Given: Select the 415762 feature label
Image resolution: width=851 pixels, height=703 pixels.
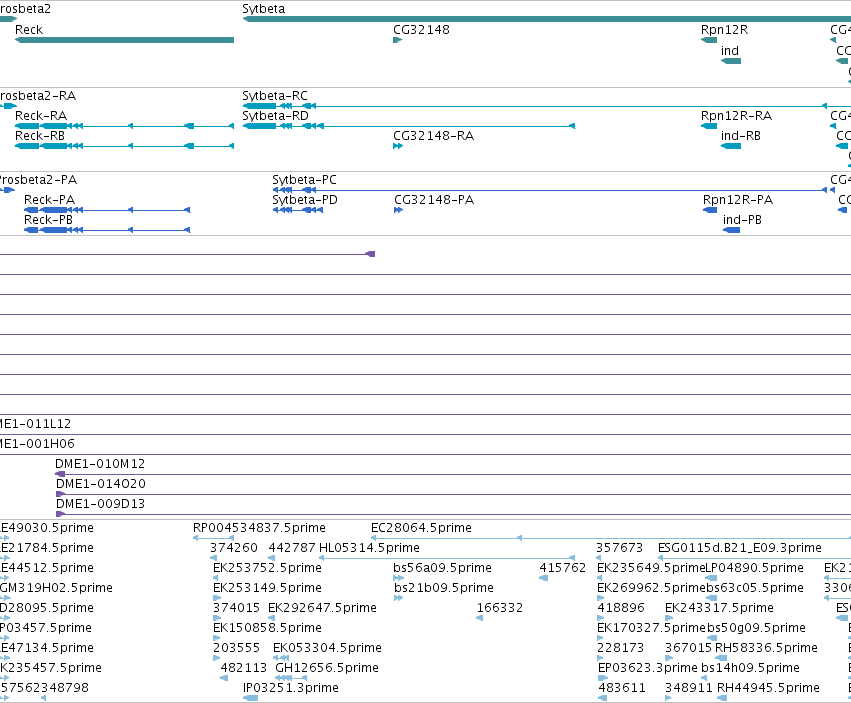Looking at the screenshot, I should point(562,568).
